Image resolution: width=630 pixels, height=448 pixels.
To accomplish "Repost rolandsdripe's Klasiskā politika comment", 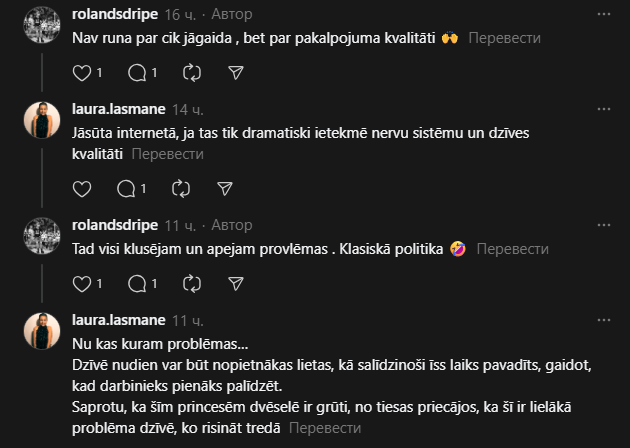I will (x=193, y=283).
